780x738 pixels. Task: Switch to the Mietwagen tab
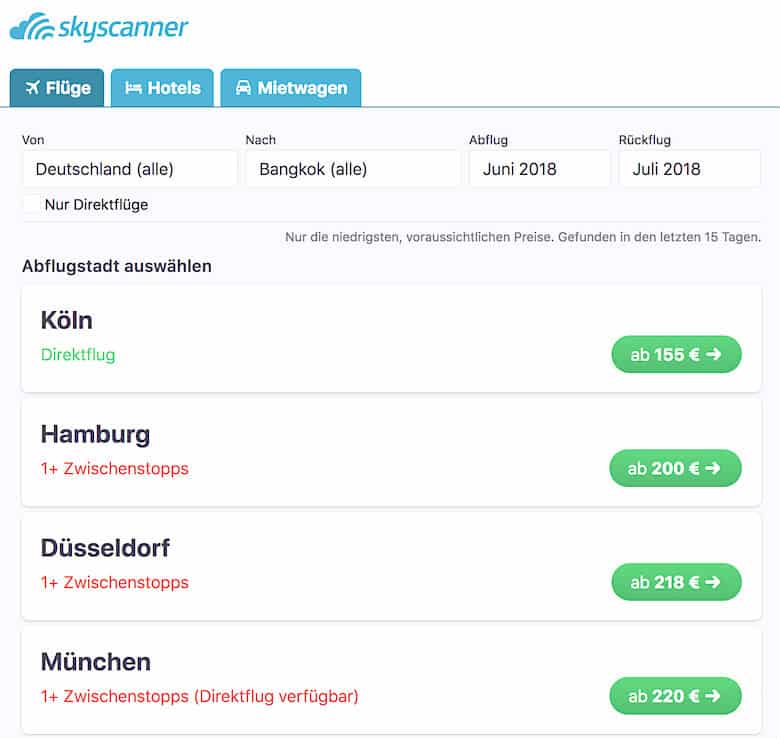[x=291, y=88]
